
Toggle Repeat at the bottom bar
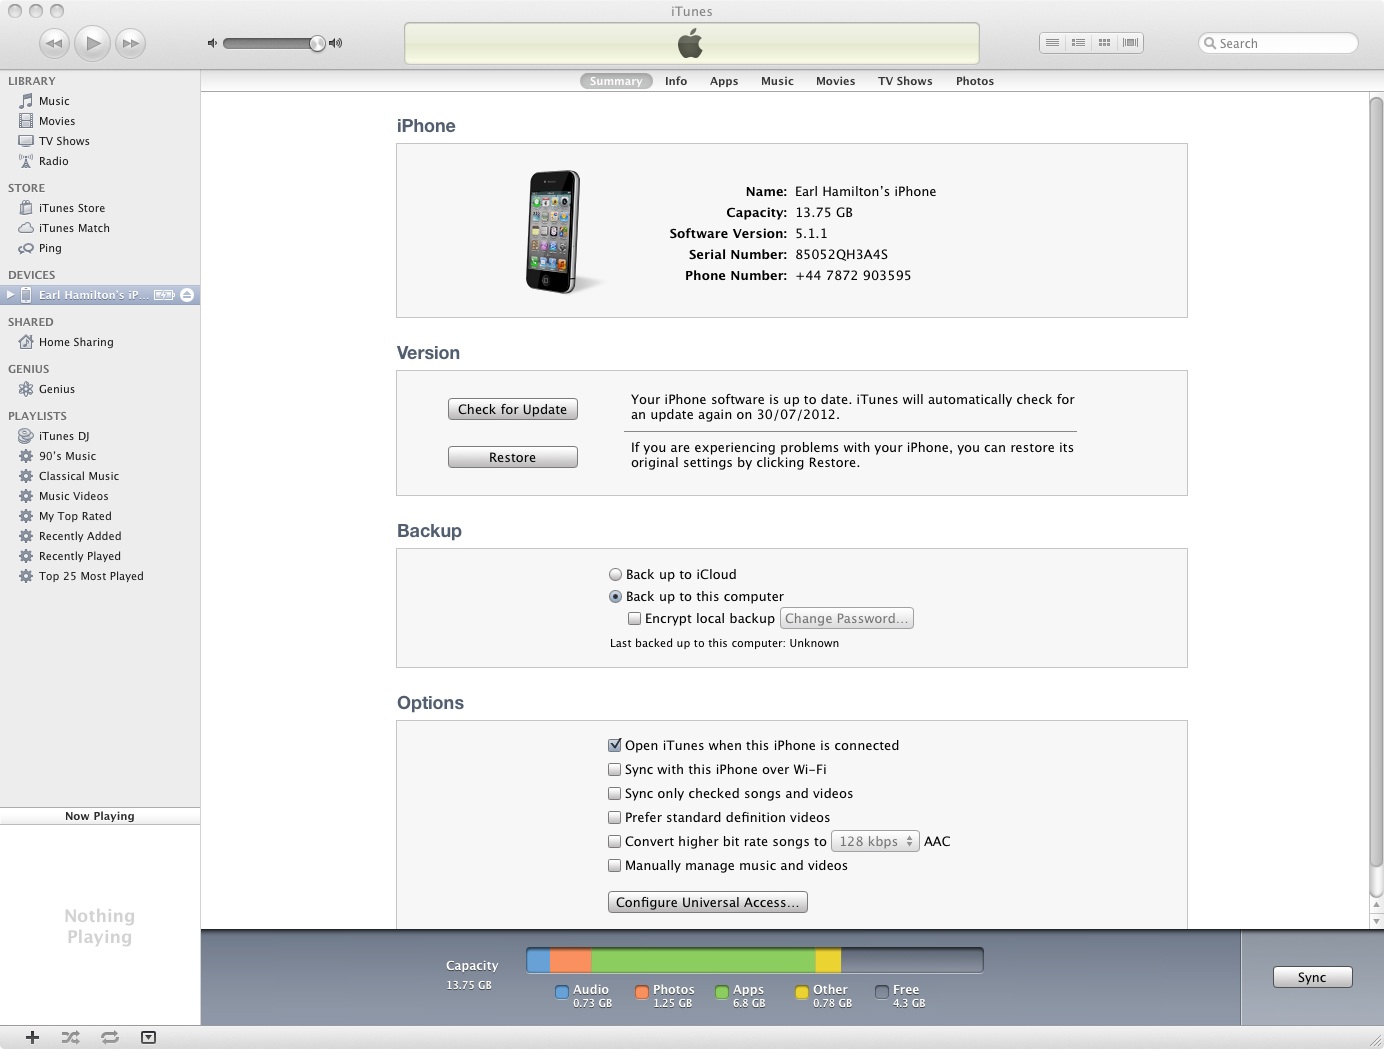click(x=110, y=1037)
